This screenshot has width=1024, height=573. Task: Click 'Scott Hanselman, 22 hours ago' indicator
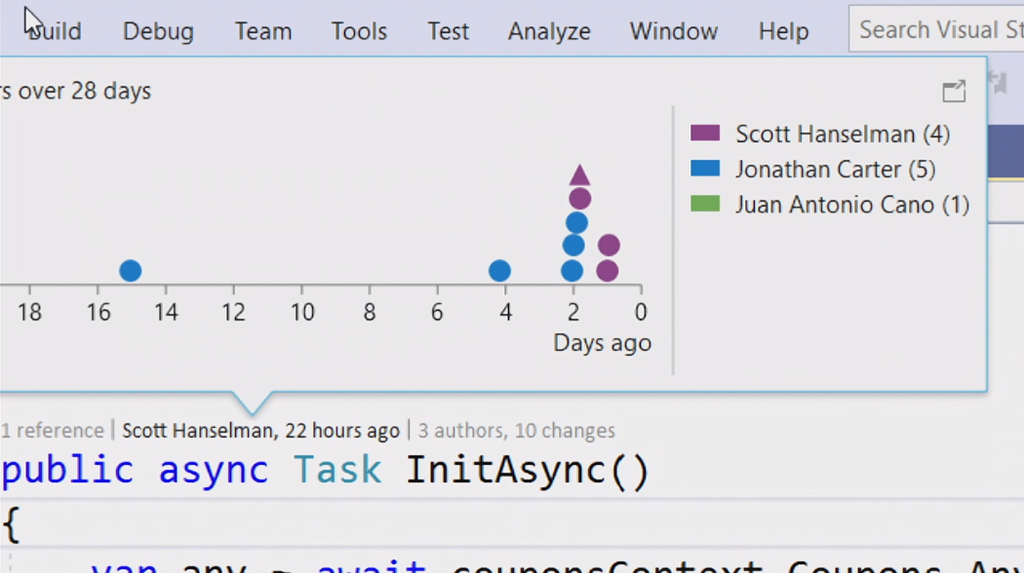click(x=261, y=431)
